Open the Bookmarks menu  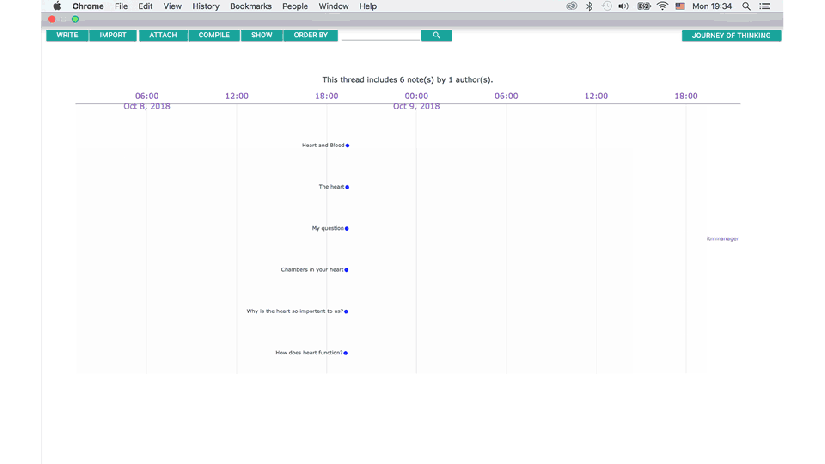250,6
